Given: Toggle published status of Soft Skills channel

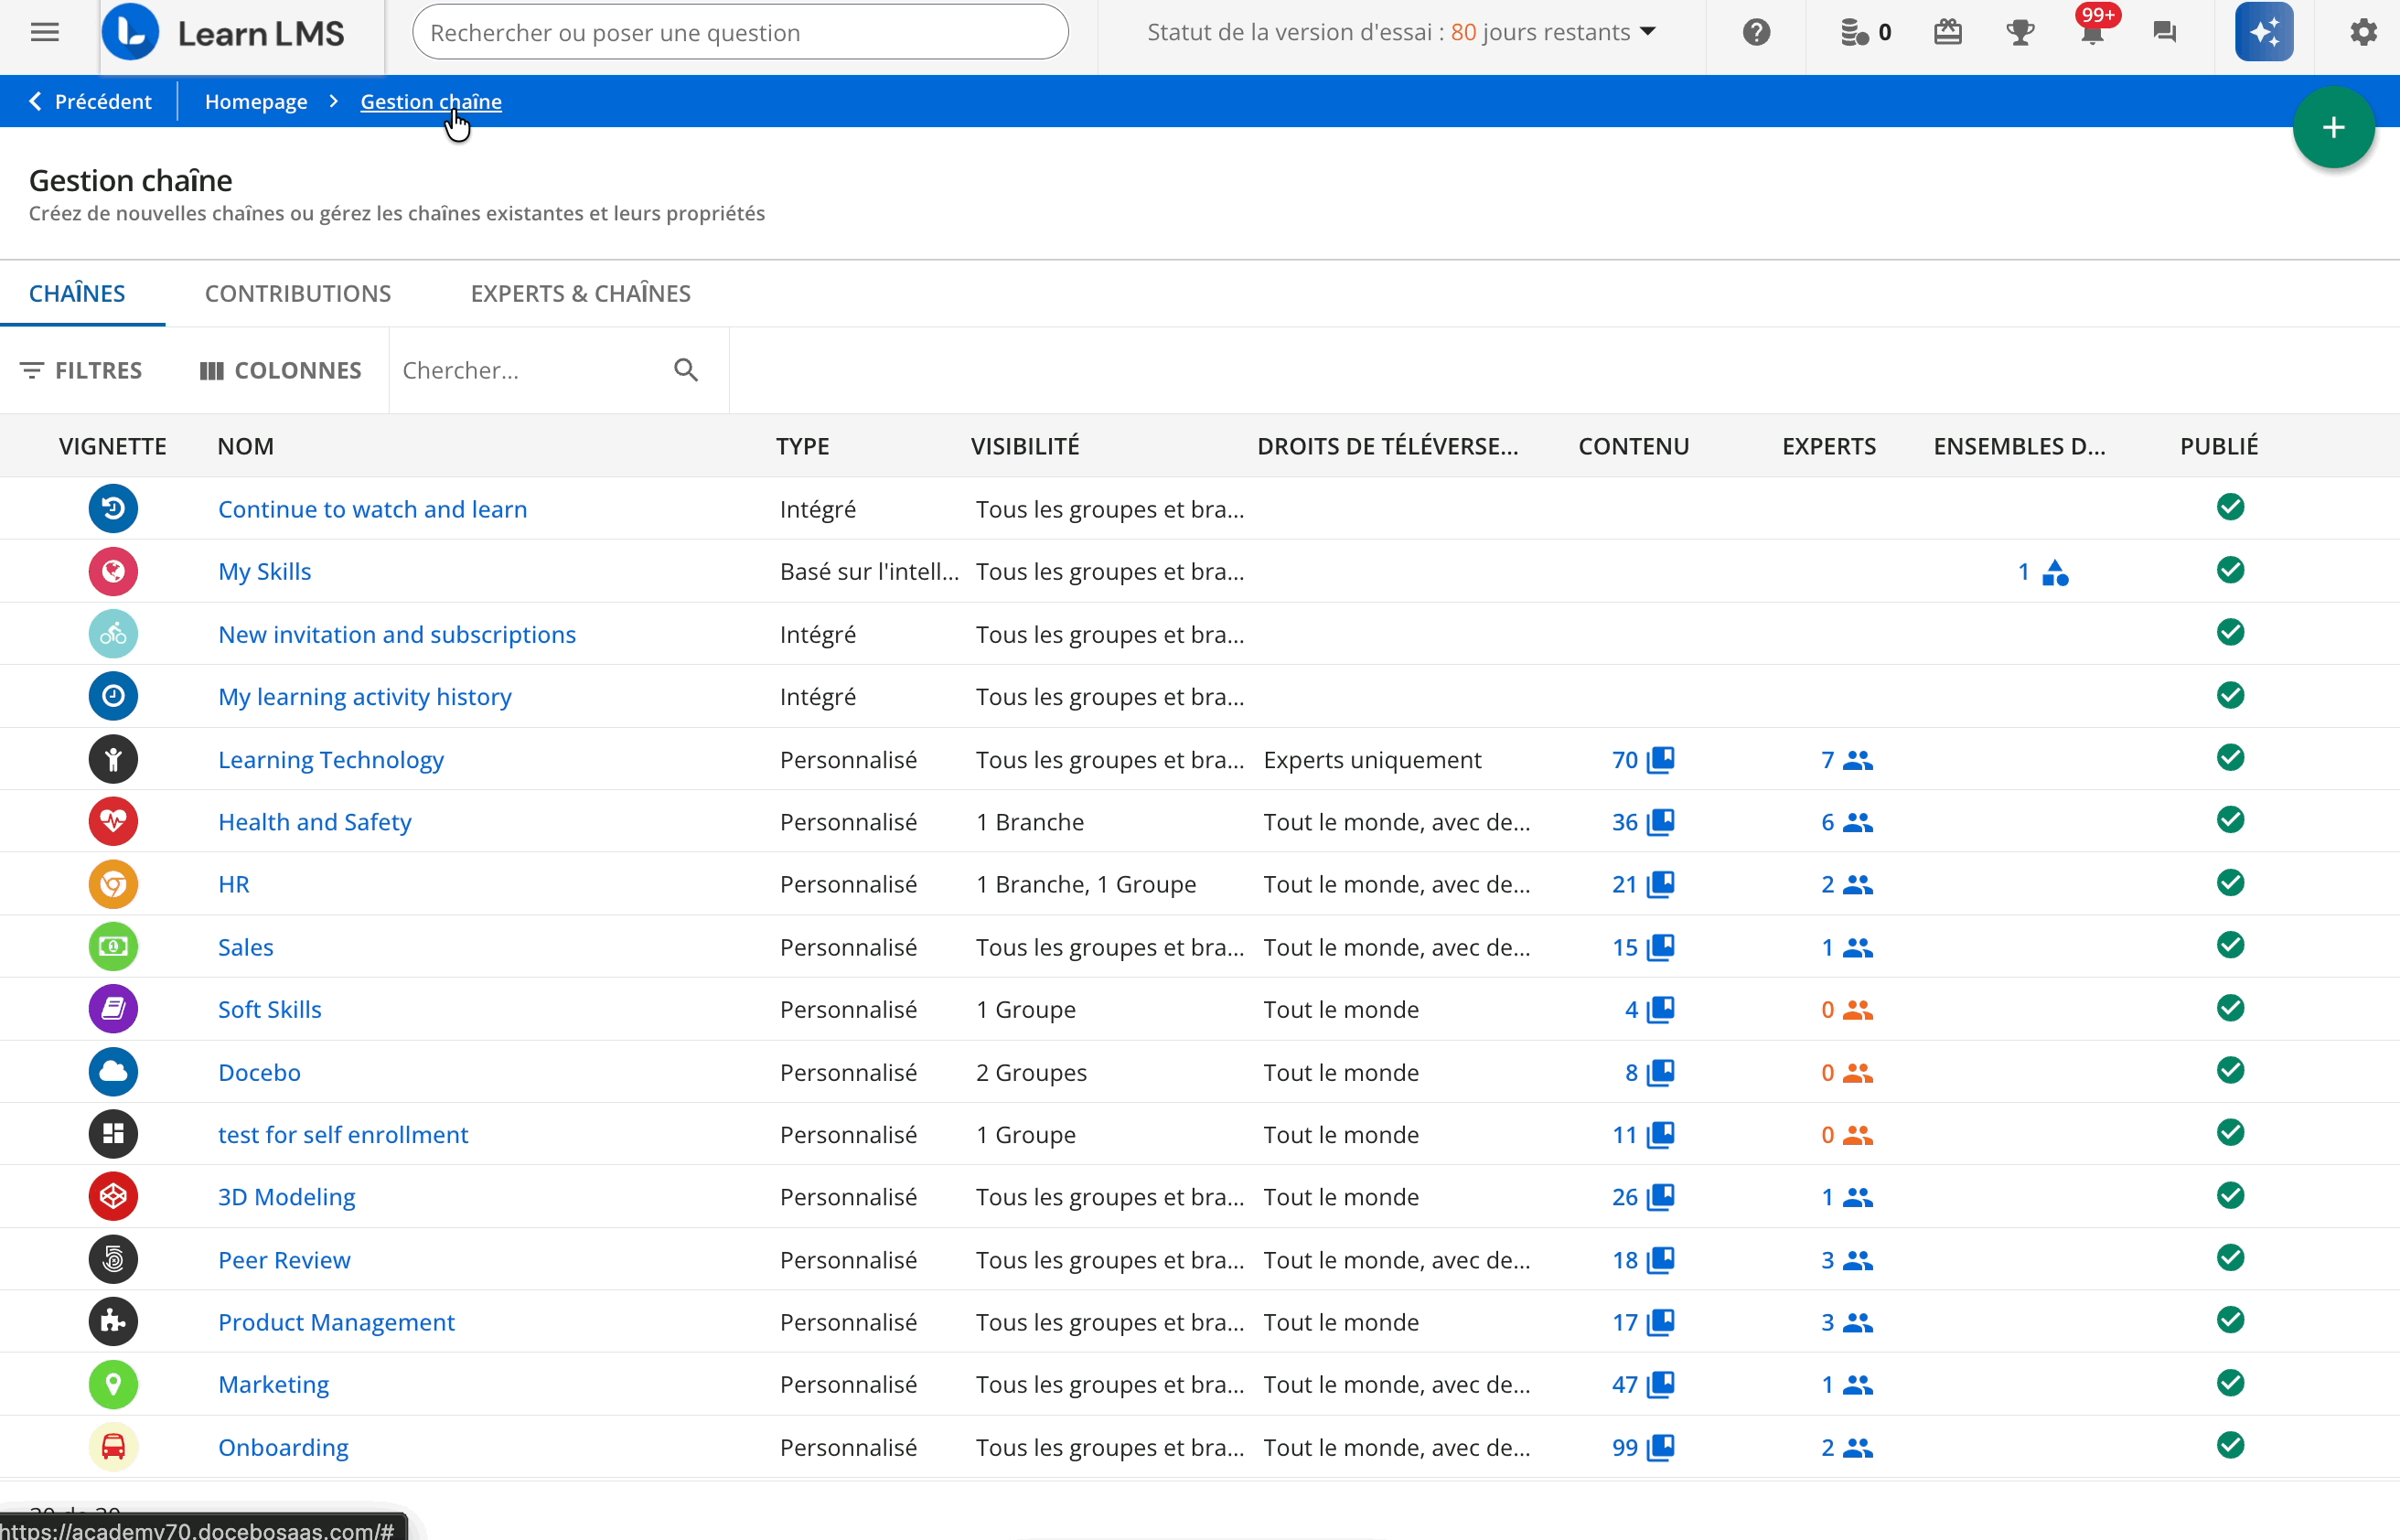Looking at the screenshot, I should 2230,1008.
